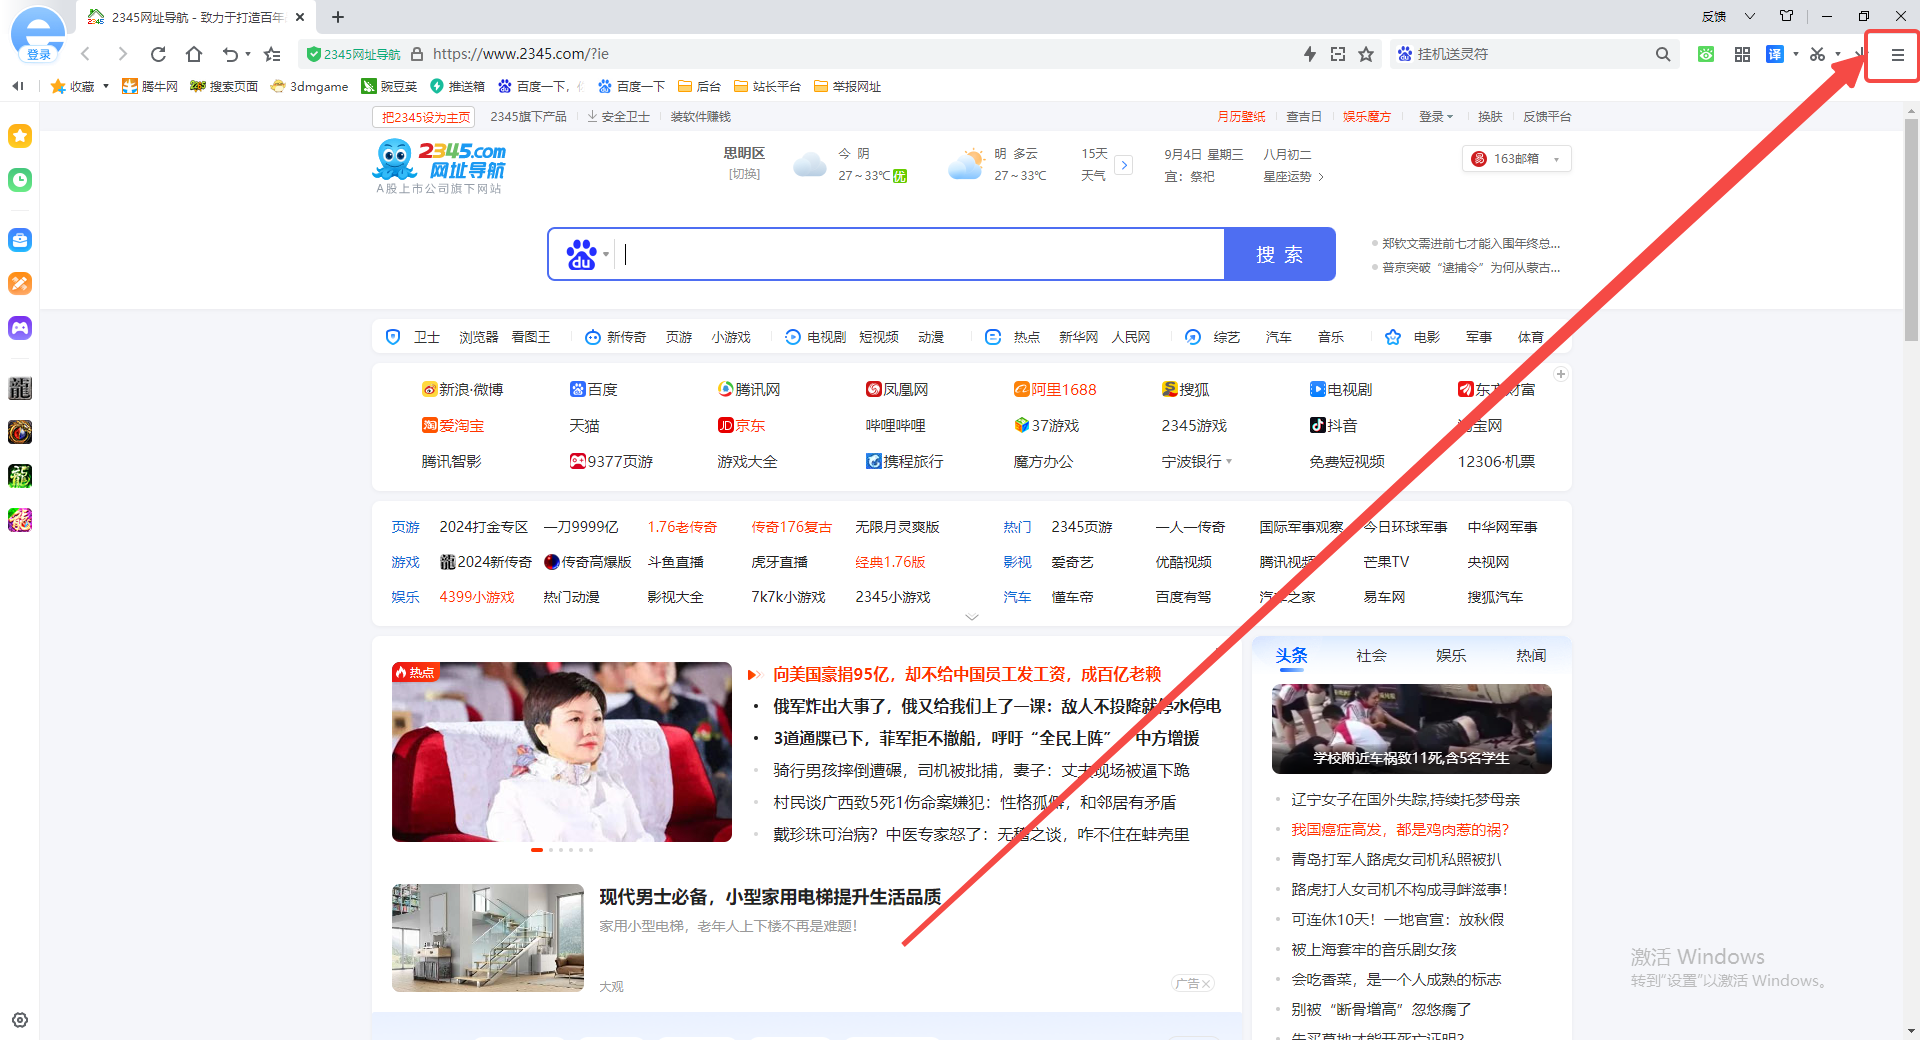Go to the browser home page icon

pyautogui.click(x=194, y=54)
